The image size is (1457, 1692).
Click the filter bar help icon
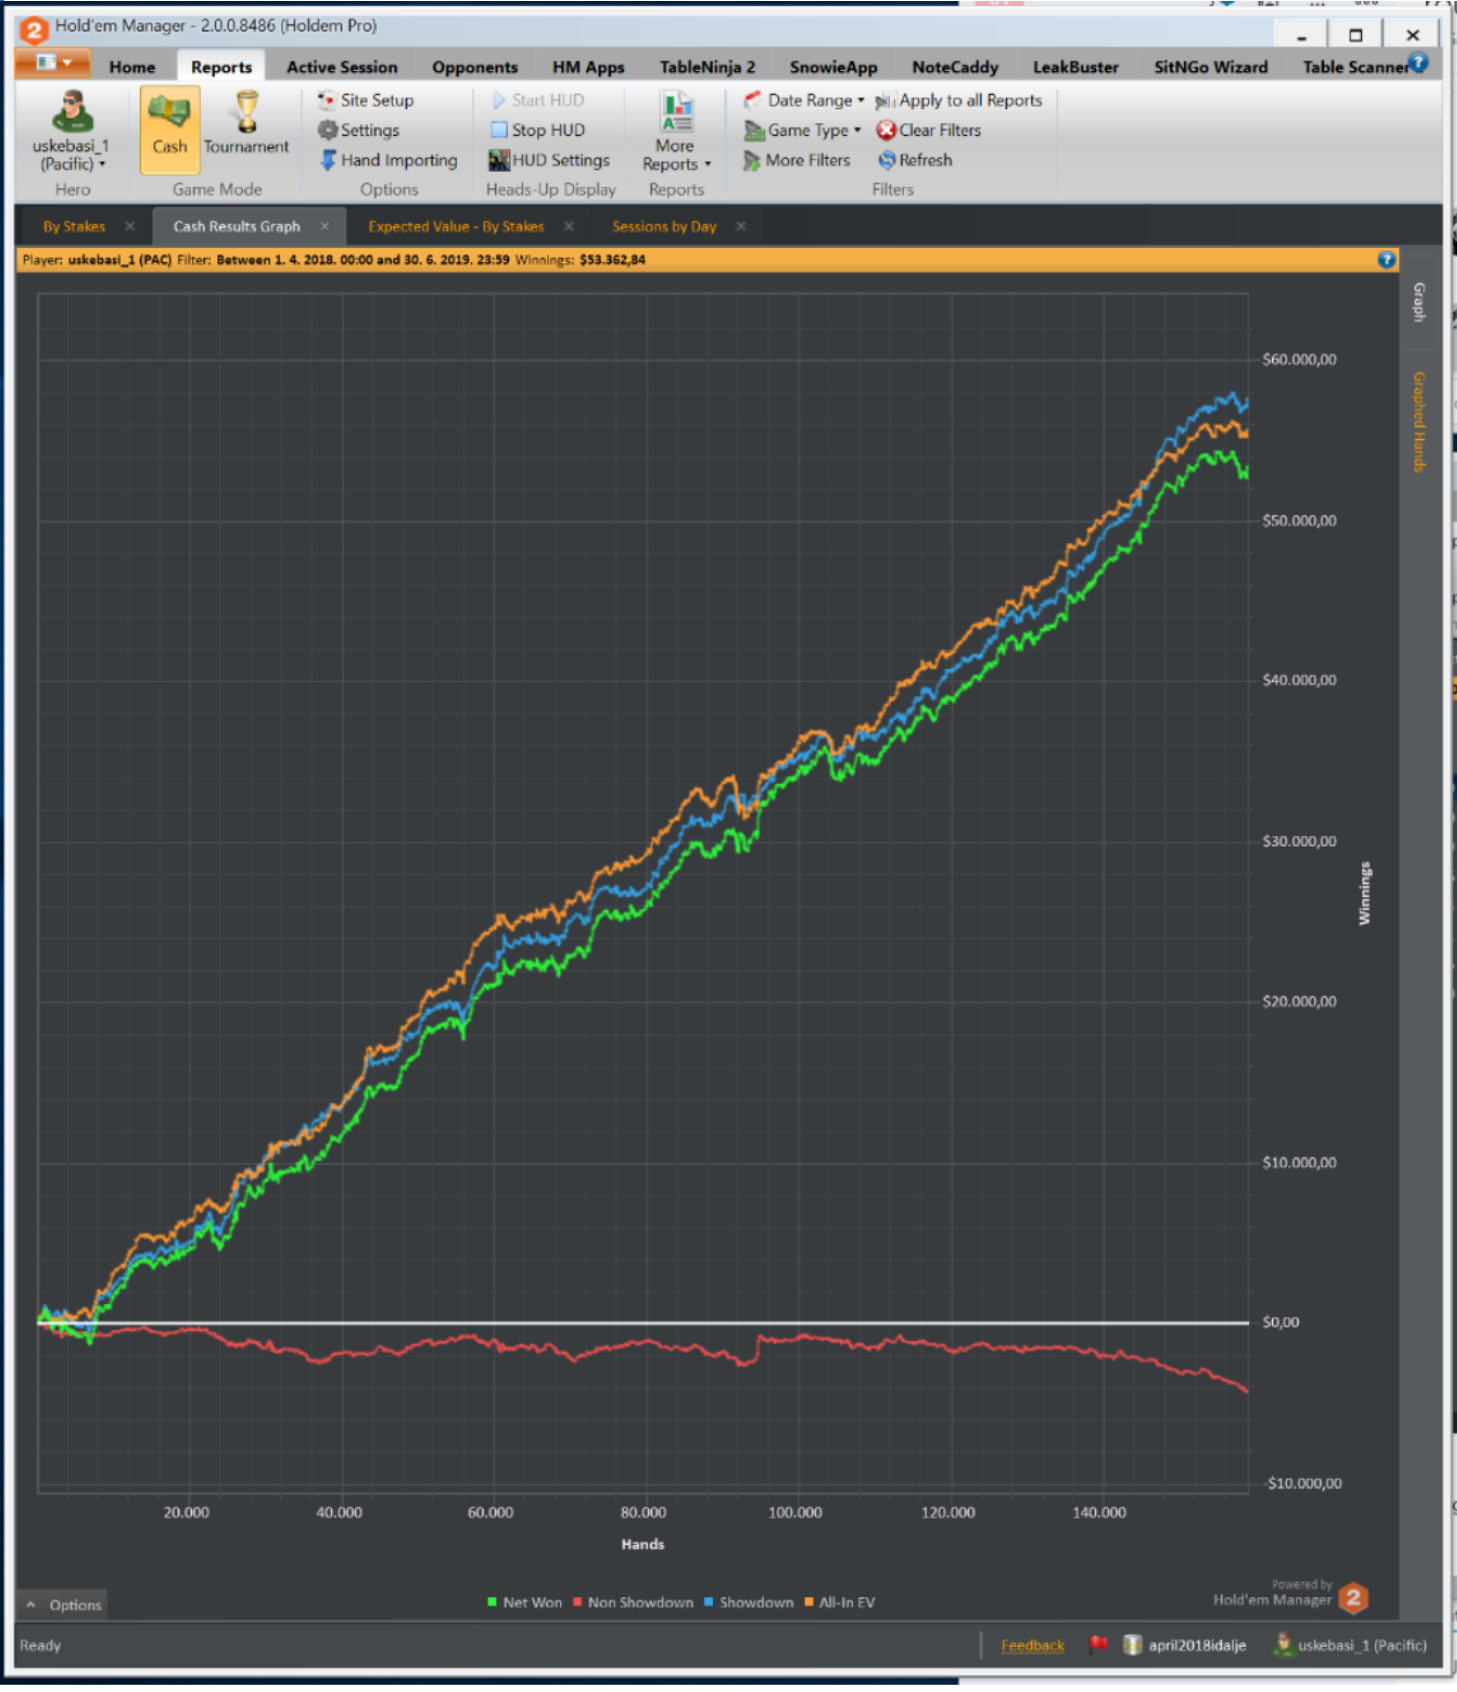point(1386,260)
